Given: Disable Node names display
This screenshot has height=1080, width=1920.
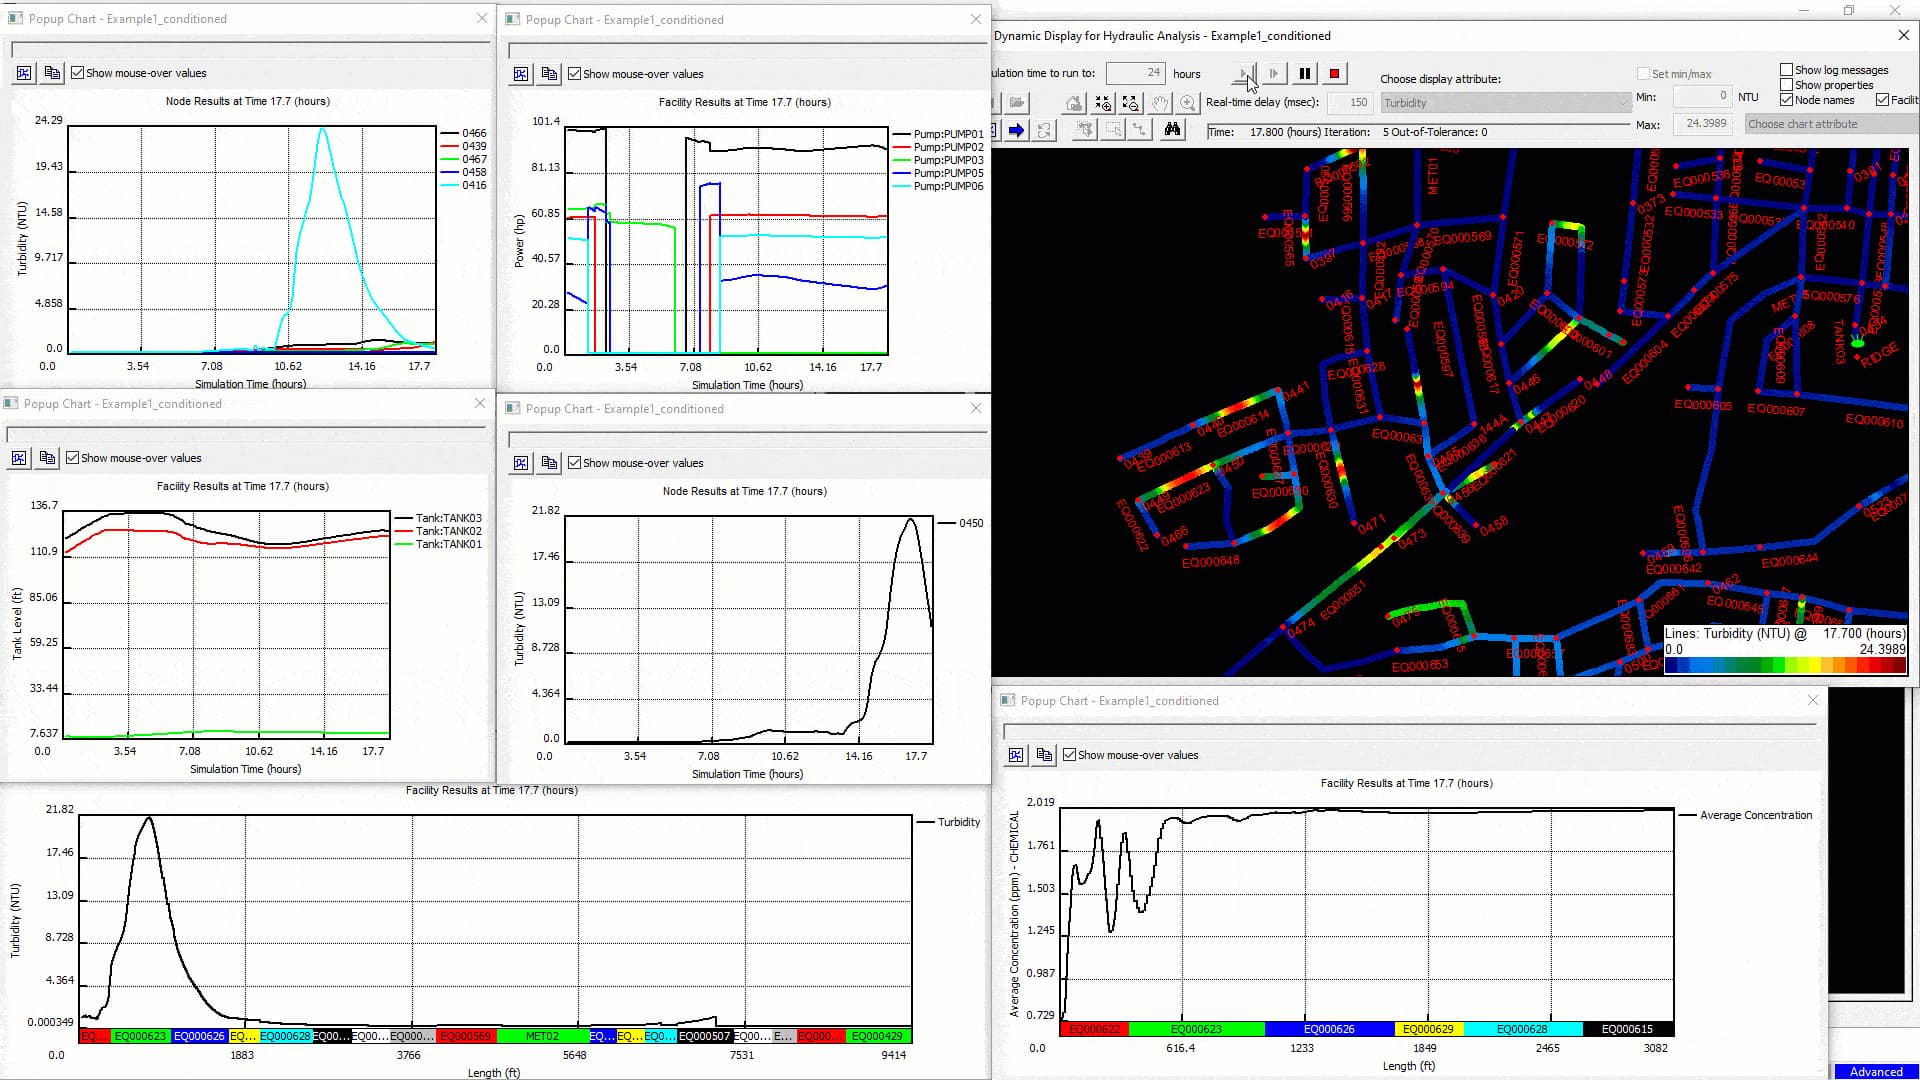Looking at the screenshot, I should (x=1786, y=100).
